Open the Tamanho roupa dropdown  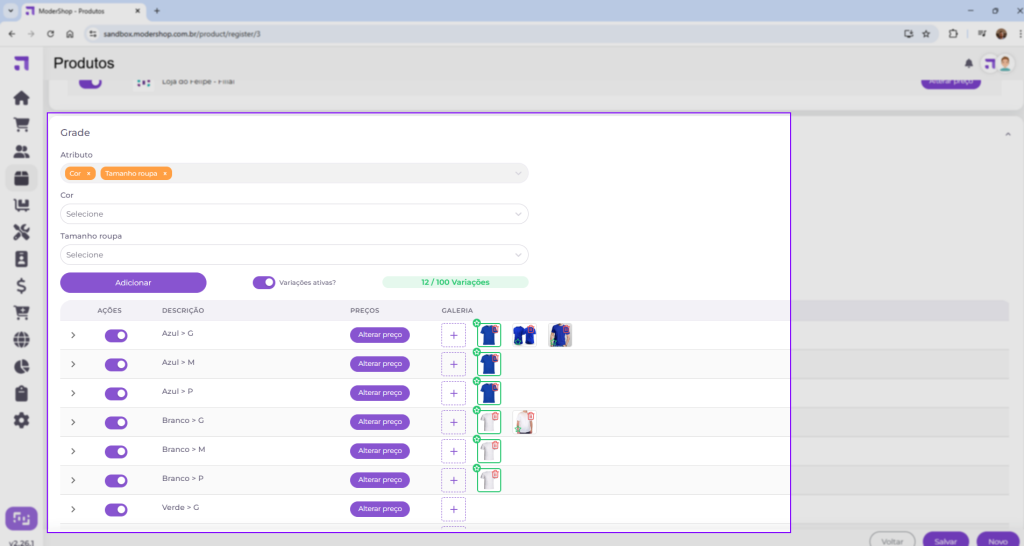(x=294, y=255)
